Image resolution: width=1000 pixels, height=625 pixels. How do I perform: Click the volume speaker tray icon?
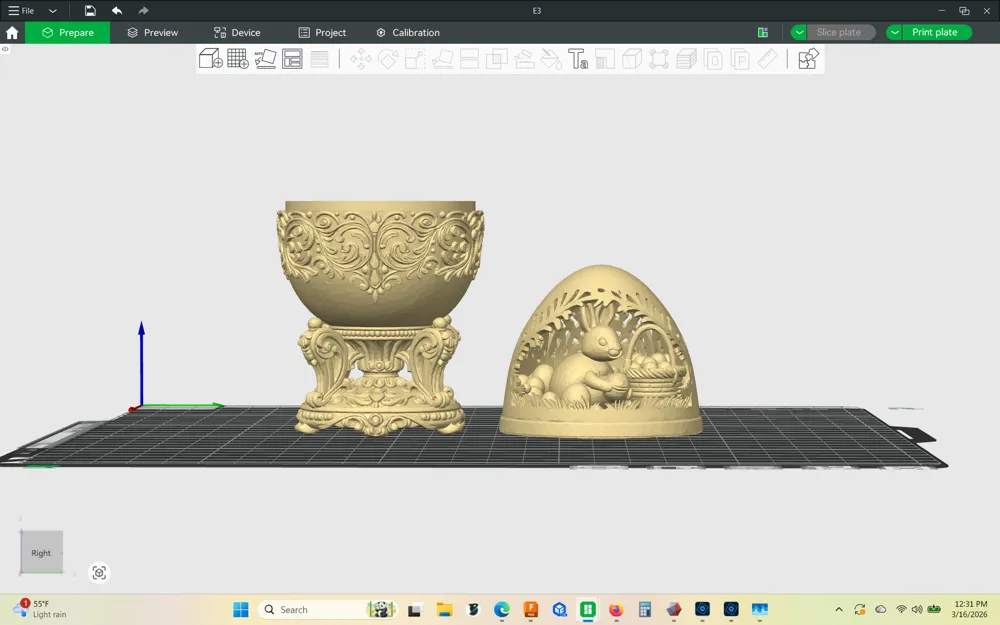(x=917, y=610)
